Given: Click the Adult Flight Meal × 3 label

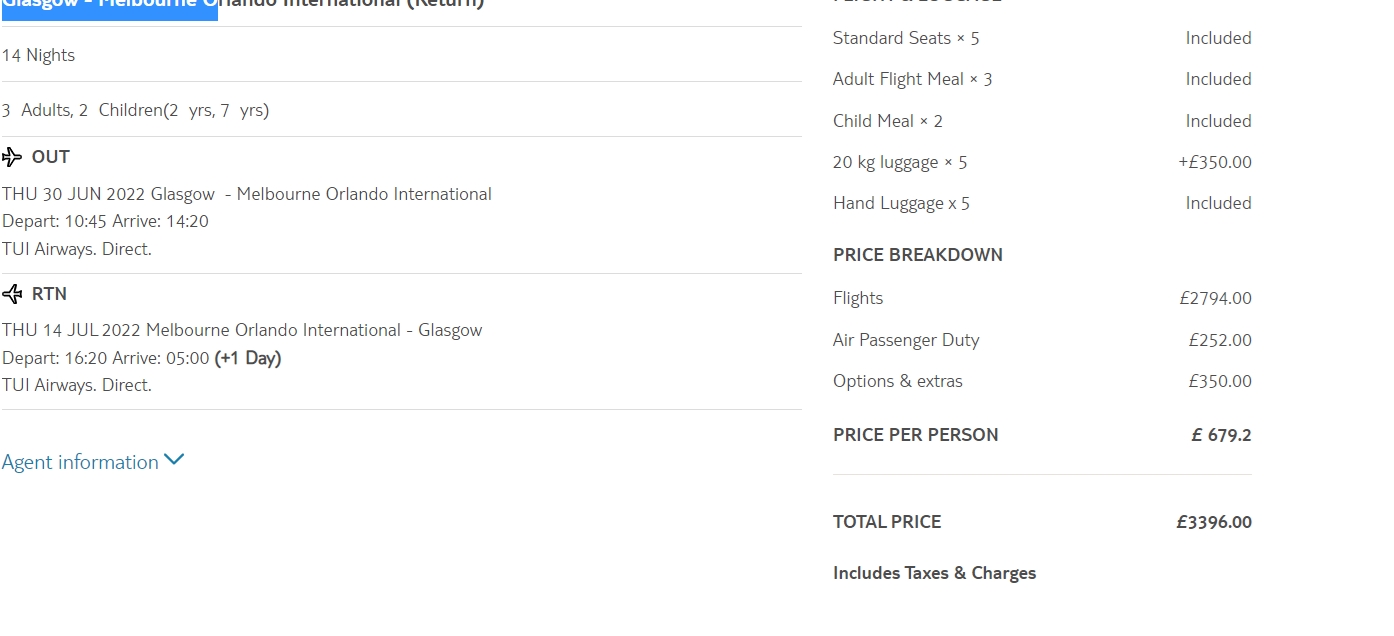Looking at the screenshot, I should coord(912,79).
